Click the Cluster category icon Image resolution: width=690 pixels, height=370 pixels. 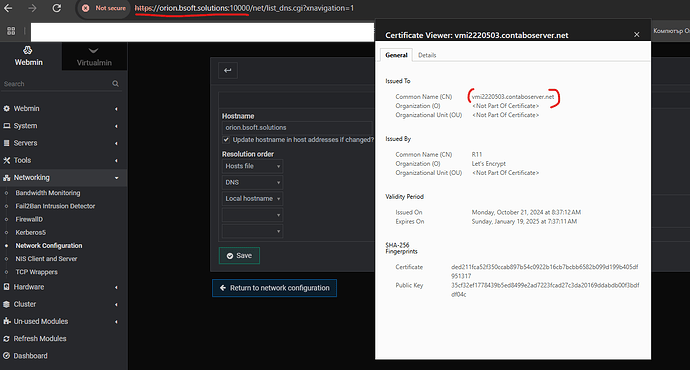pos(7,304)
